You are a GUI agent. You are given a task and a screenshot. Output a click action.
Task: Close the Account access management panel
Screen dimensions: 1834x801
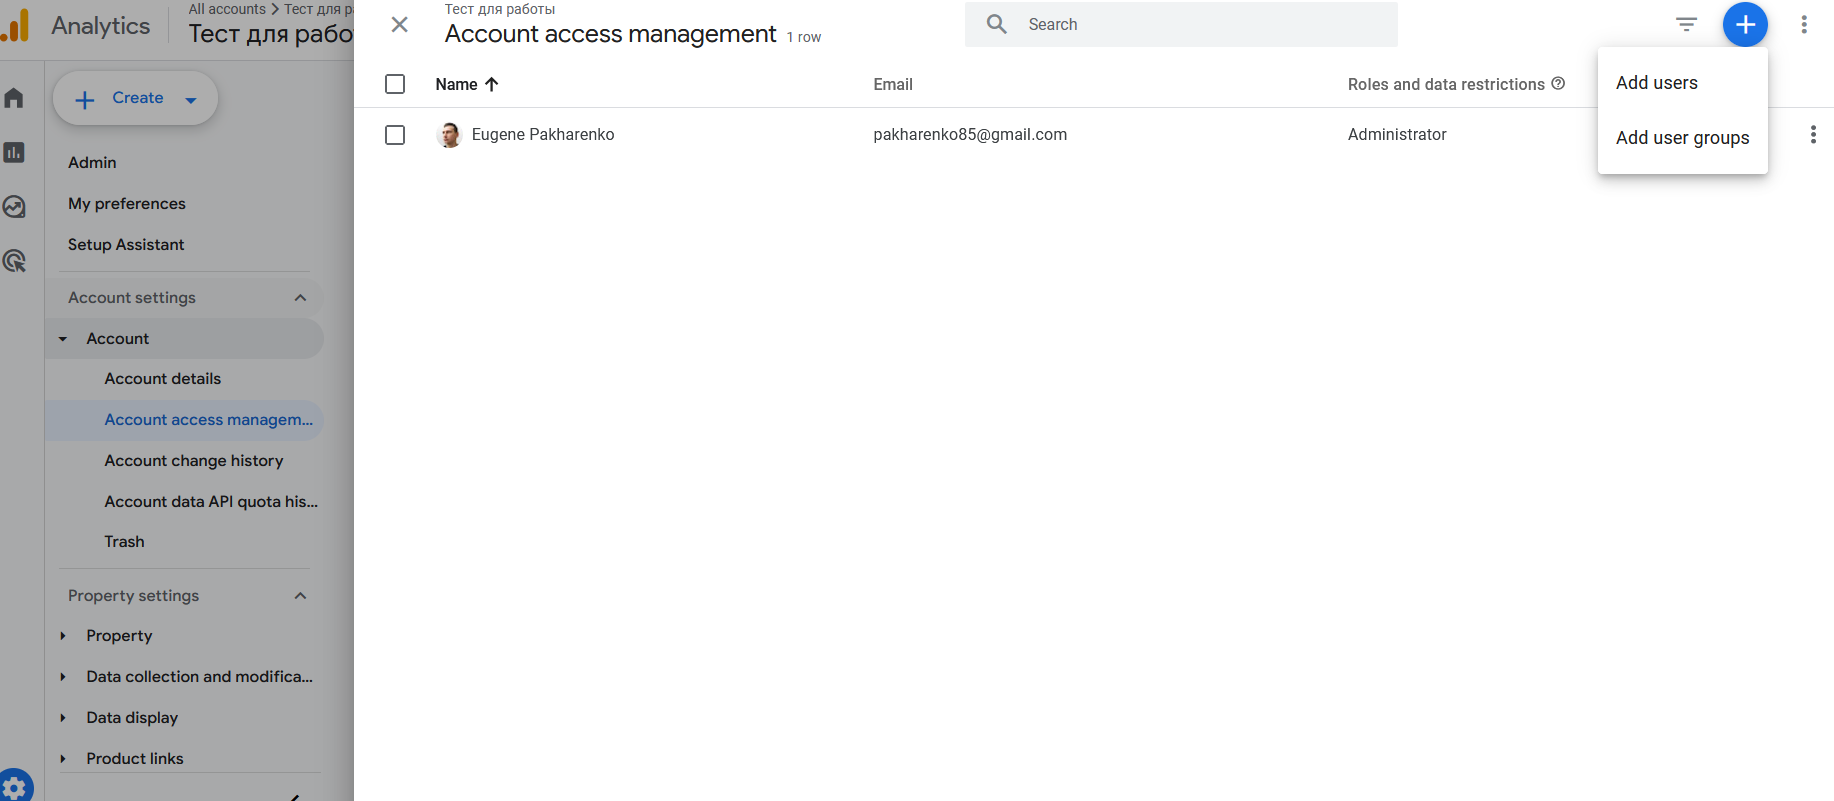399,25
